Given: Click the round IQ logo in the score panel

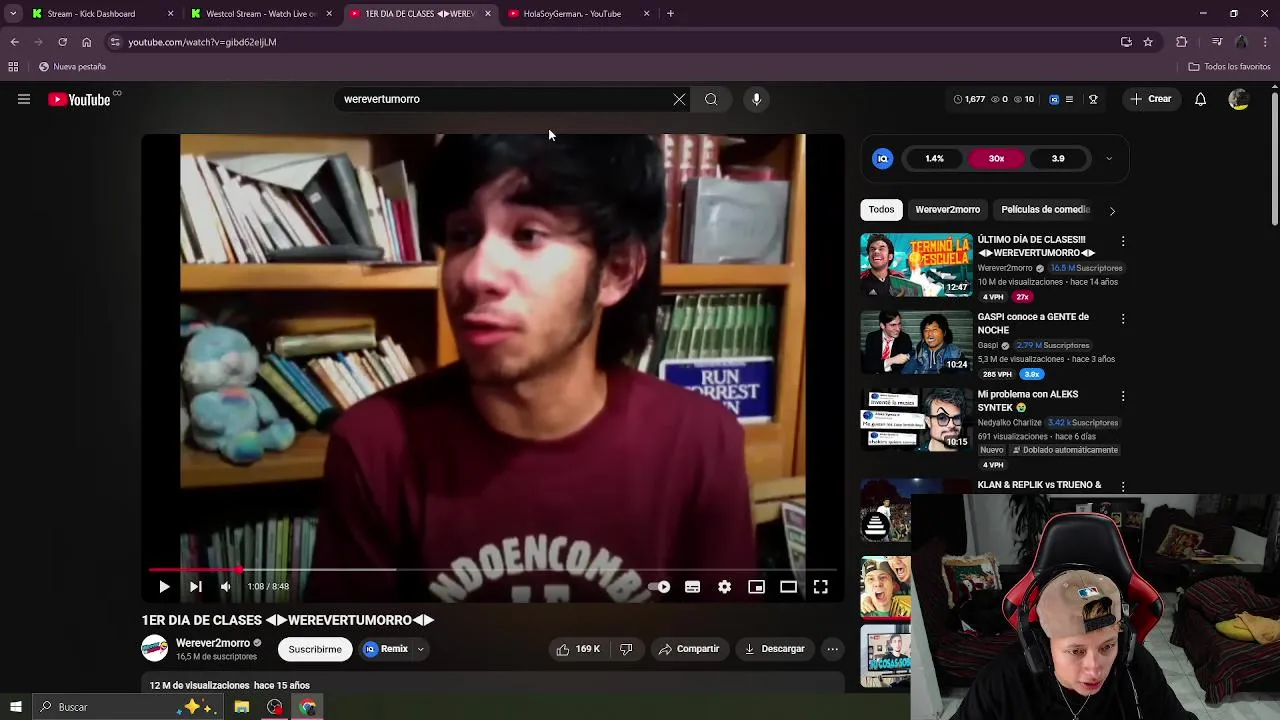Looking at the screenshot, I should pyautogui.click(x=882, y=158).
